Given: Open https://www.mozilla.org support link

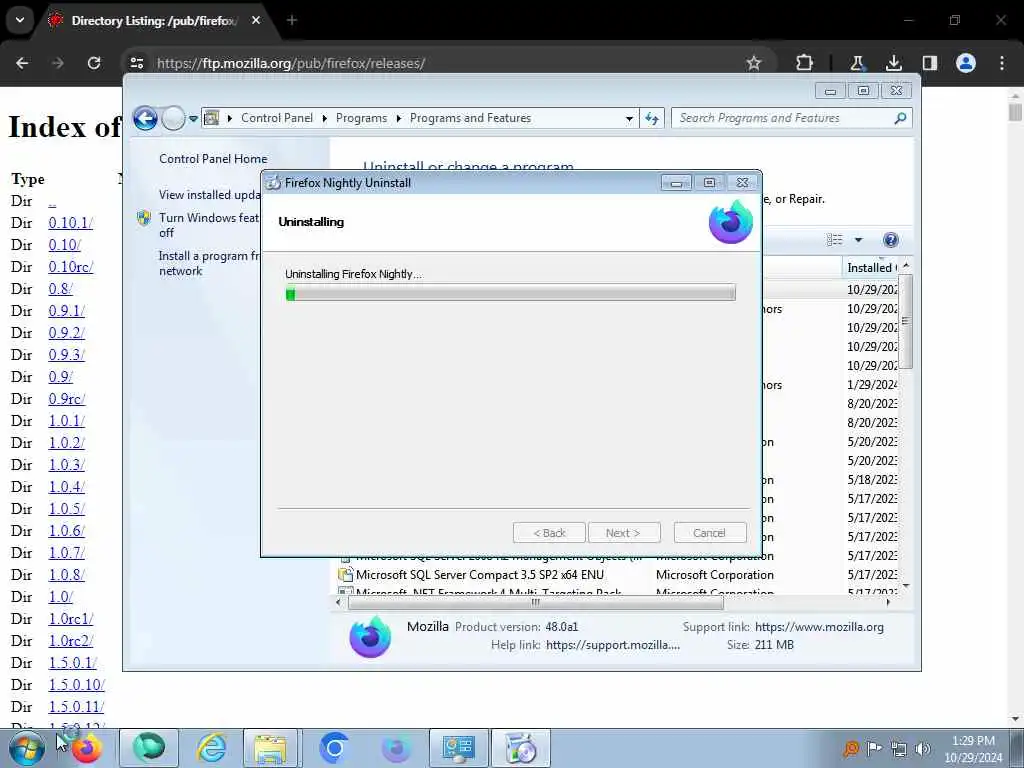Looking at the screenshot, I should pyautogui.click(x=819, y=627).
